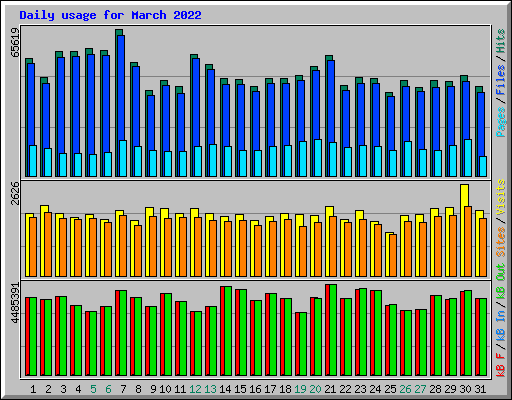Click day label 1 on the x-axis
The height and width of the screenshot is (400, 512).
33,389
